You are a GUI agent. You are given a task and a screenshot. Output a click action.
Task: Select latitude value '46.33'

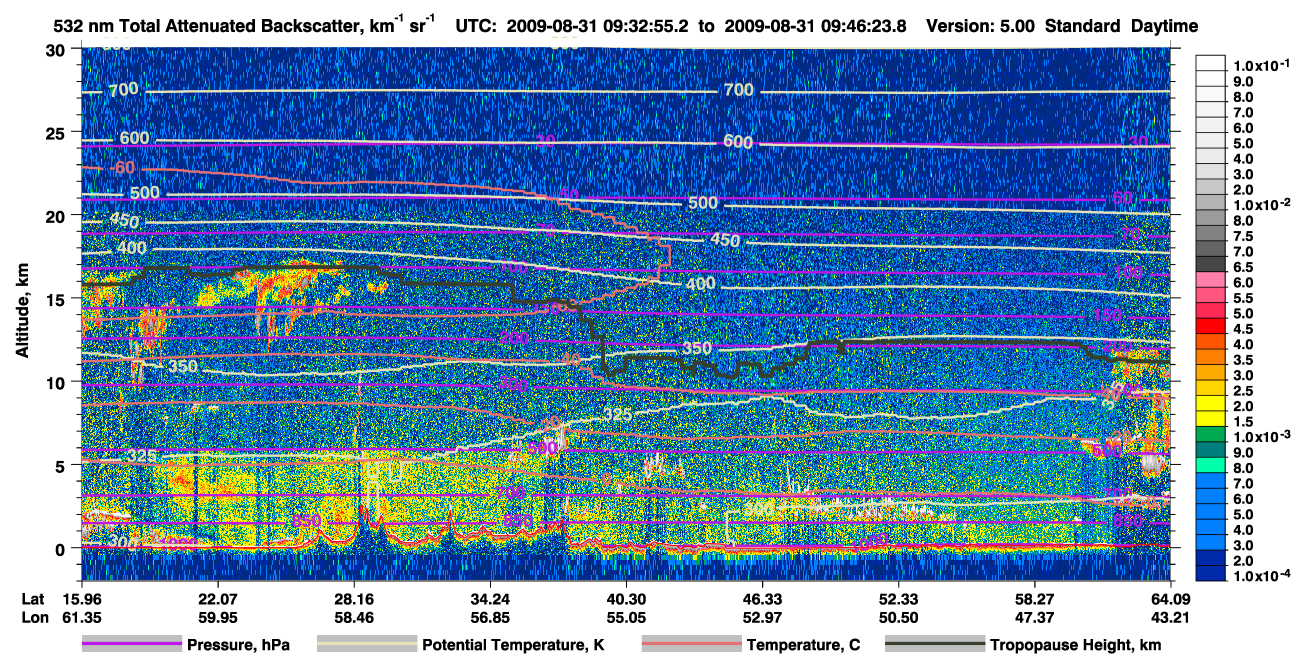[x=762, y=598]
